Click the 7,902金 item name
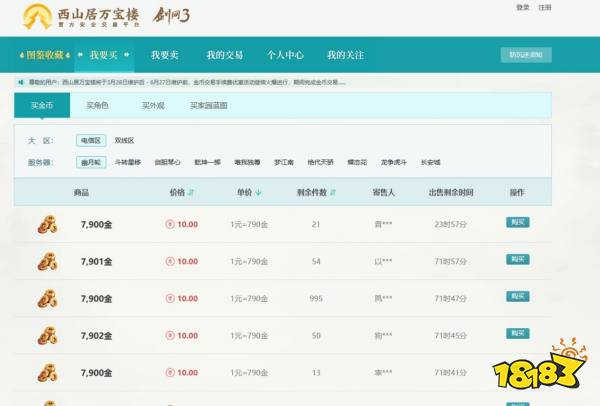The width and height of the screenshot is (600, 406). (96, 336)
